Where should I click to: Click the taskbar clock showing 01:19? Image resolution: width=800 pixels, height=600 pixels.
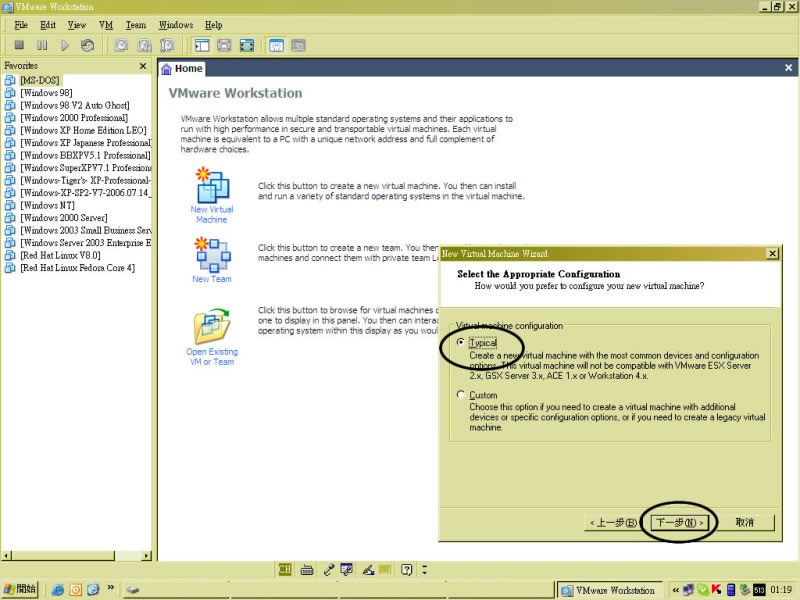click(781, 590)
